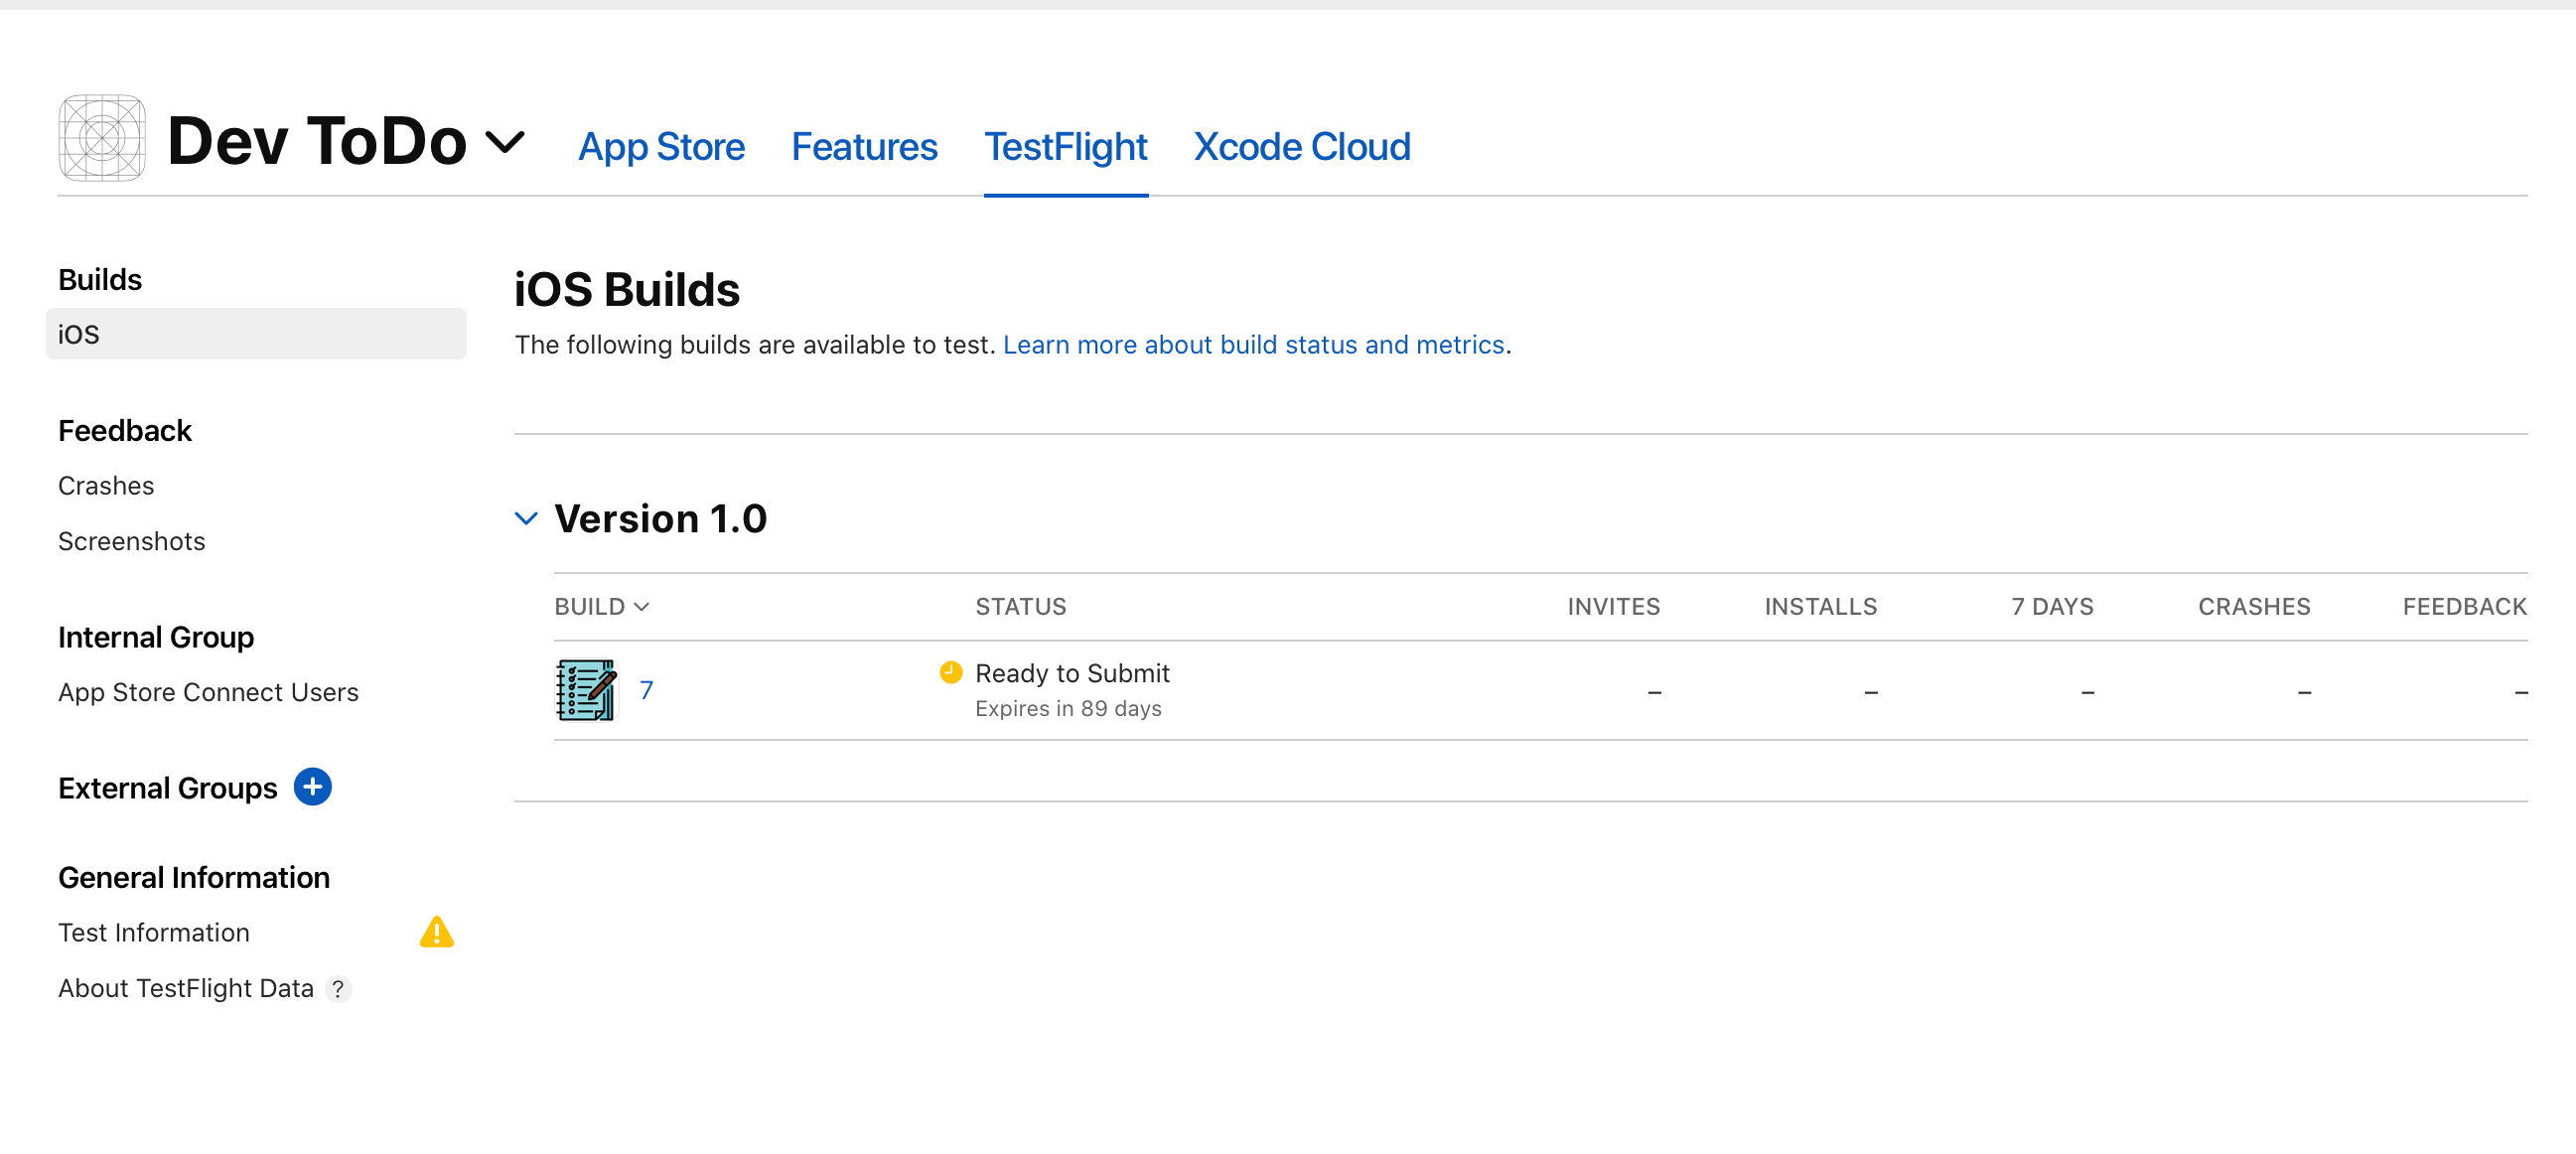Open About TestFlight Data
Screen dimensions: 2576x1154
click(x=186, y=989)
